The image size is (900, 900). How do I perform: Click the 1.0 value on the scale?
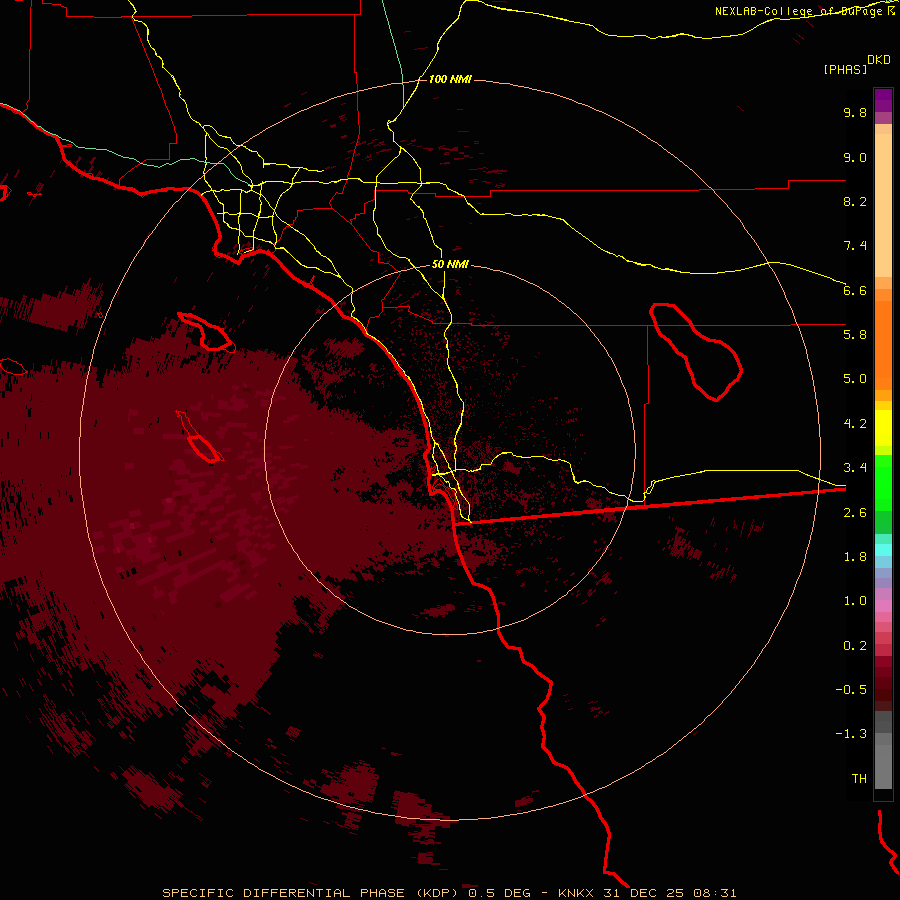(x=855, y=601)
